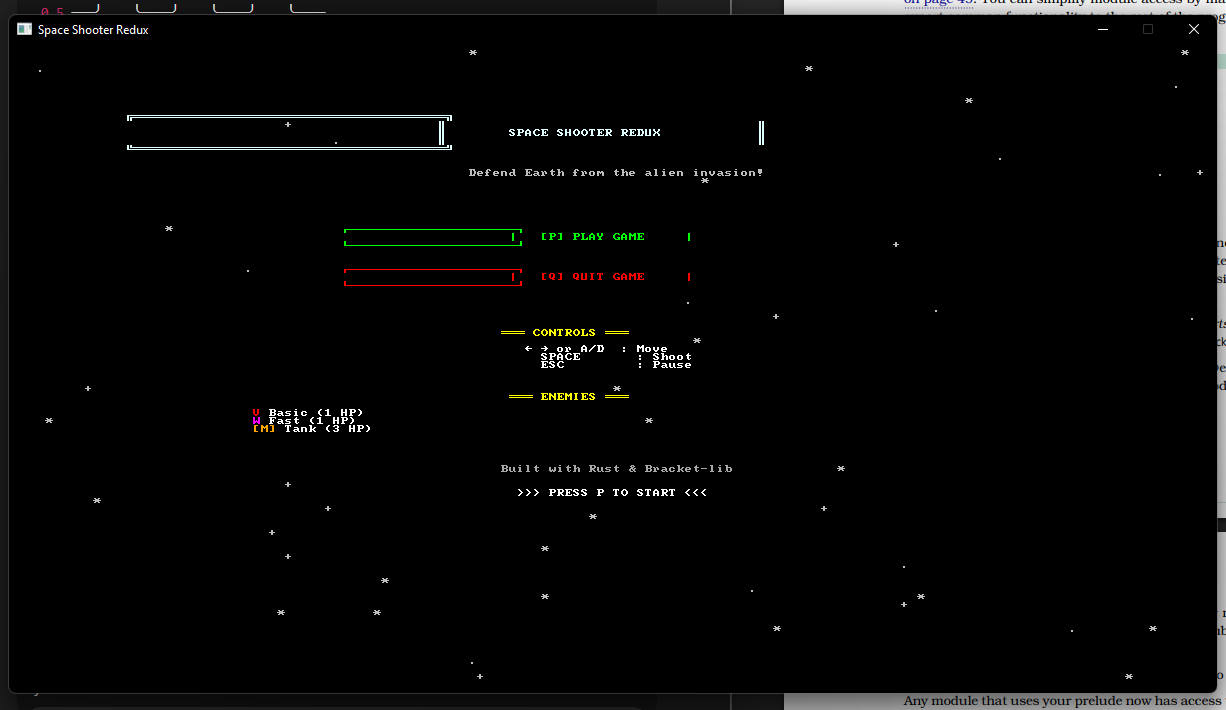Screen dimensions: 1226x710
Task: Click the red indicator beside QUIT GAME
Action: coord(689,276)
